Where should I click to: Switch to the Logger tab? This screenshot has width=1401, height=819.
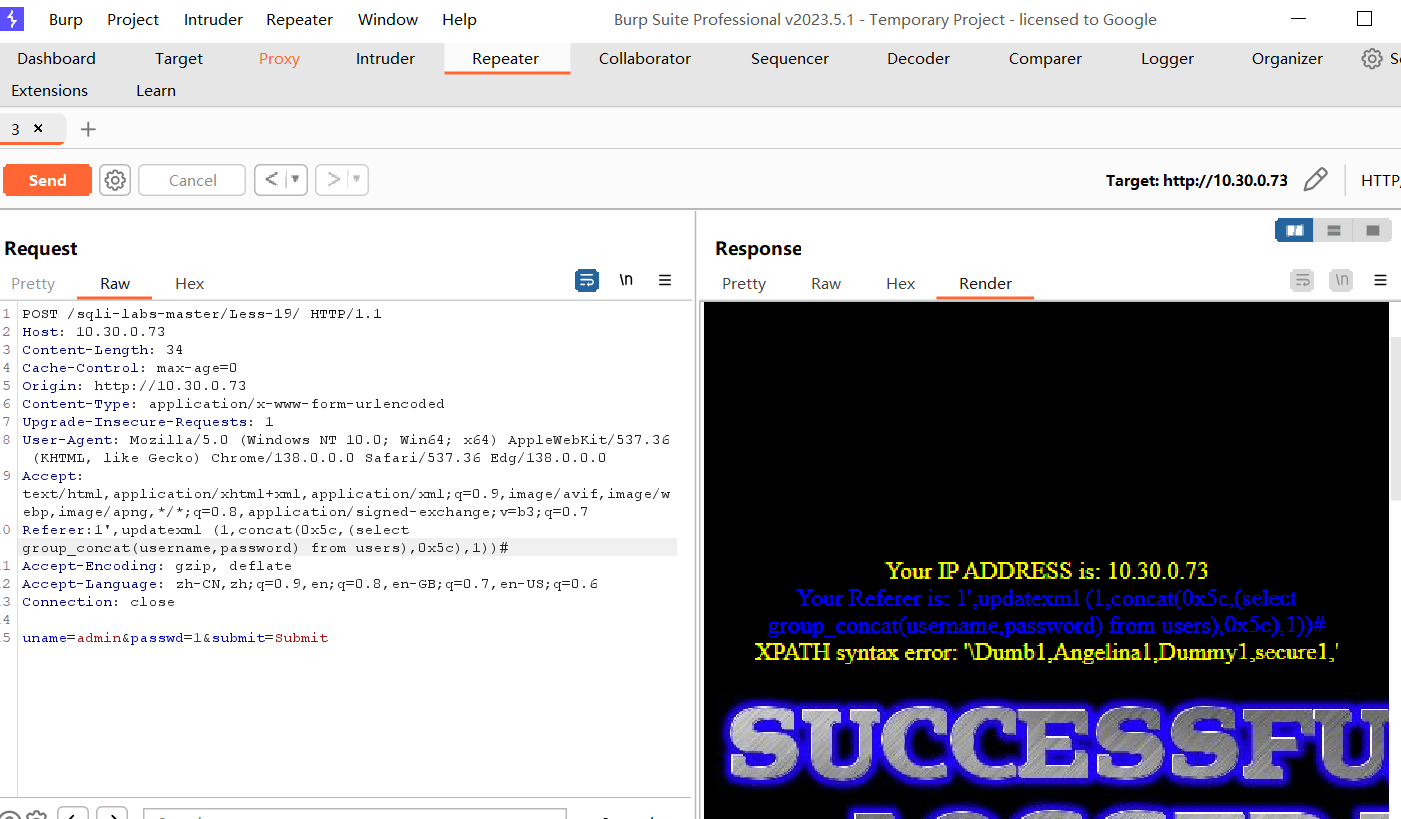coord(1167,59)
